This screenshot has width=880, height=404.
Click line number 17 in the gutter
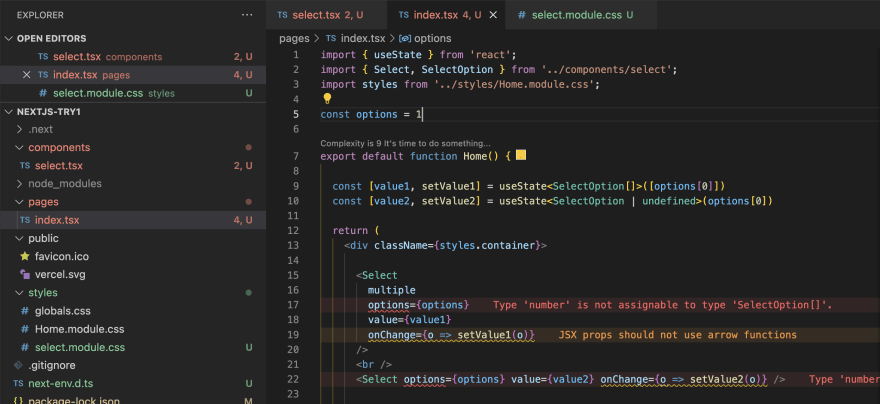(x=293, y=305)
